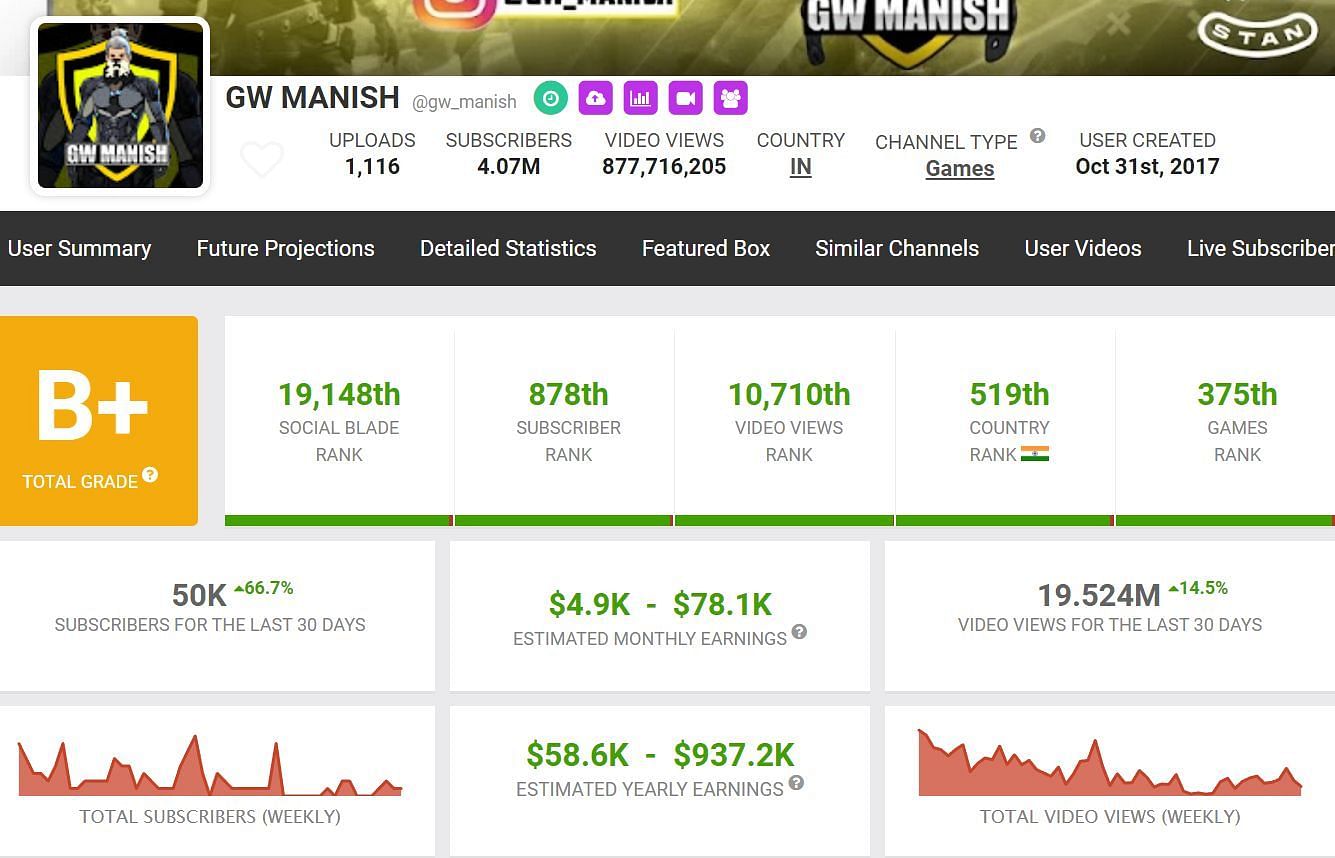Click the help icon beside Total Grade
Screen dimensions: 1335x858
coord(150,474)
